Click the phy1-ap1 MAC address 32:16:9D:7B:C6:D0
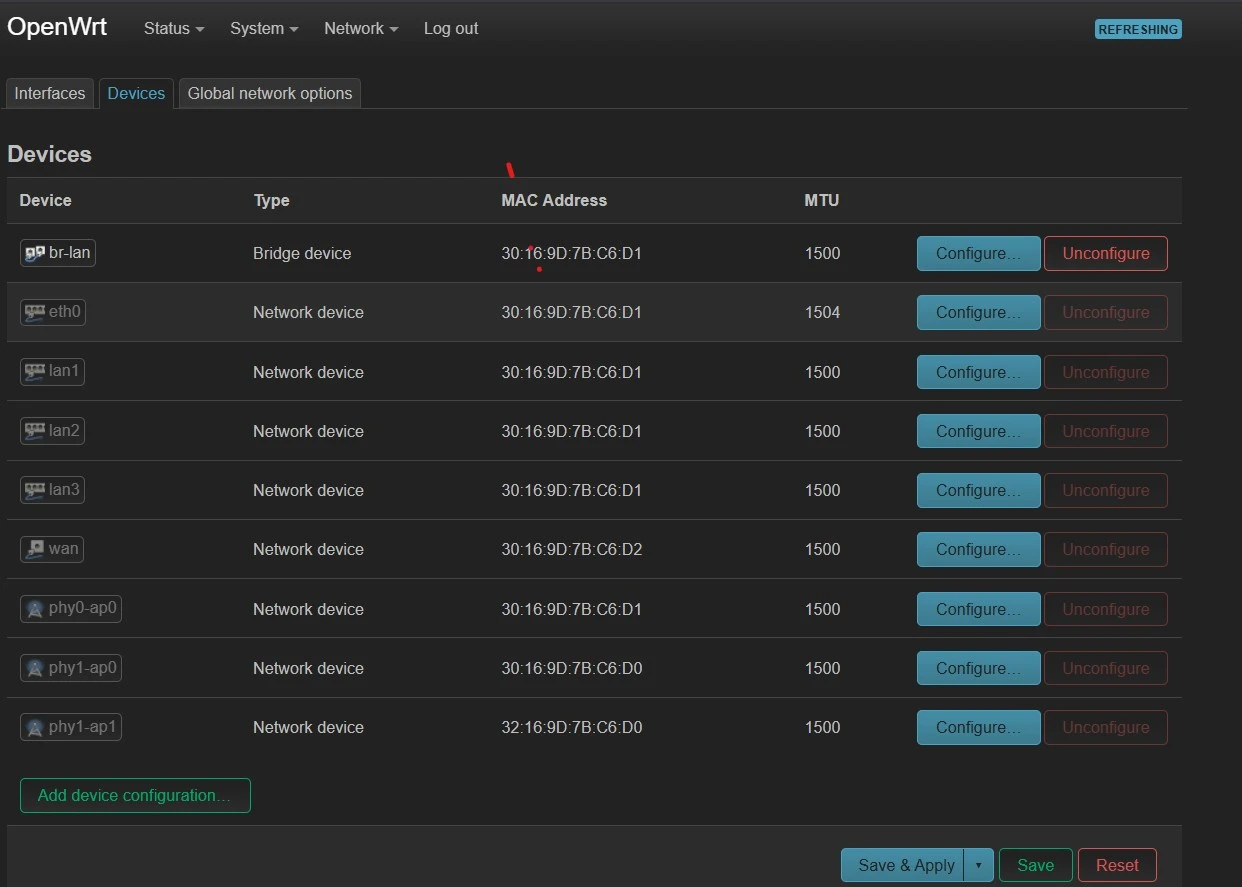The width and height of the screenshot is (1242, 887). (572, 727)
